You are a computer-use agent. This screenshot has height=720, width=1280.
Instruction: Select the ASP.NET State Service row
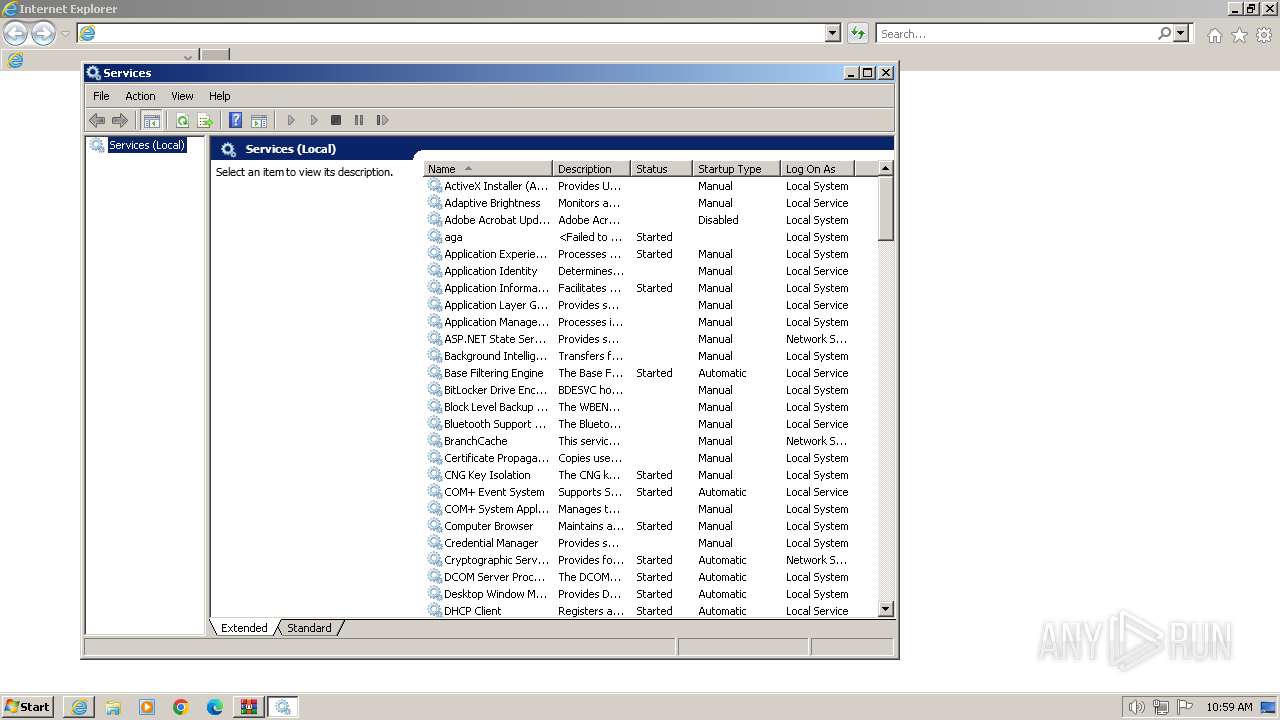coord(650,339)
